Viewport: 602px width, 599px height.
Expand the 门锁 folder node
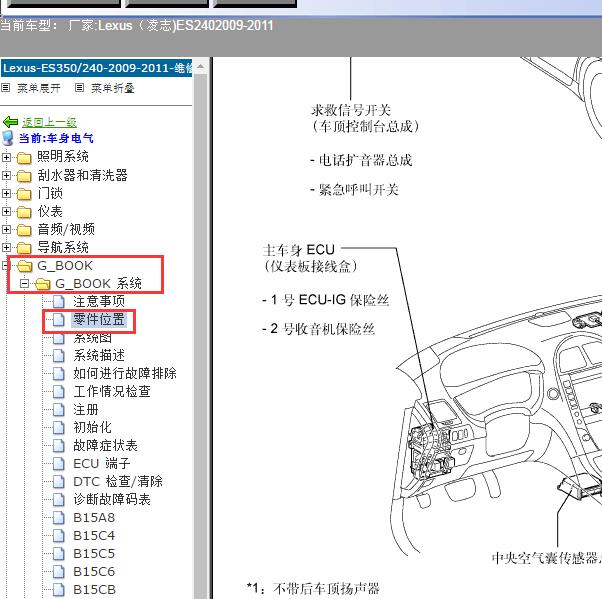(x=6, y=193)
